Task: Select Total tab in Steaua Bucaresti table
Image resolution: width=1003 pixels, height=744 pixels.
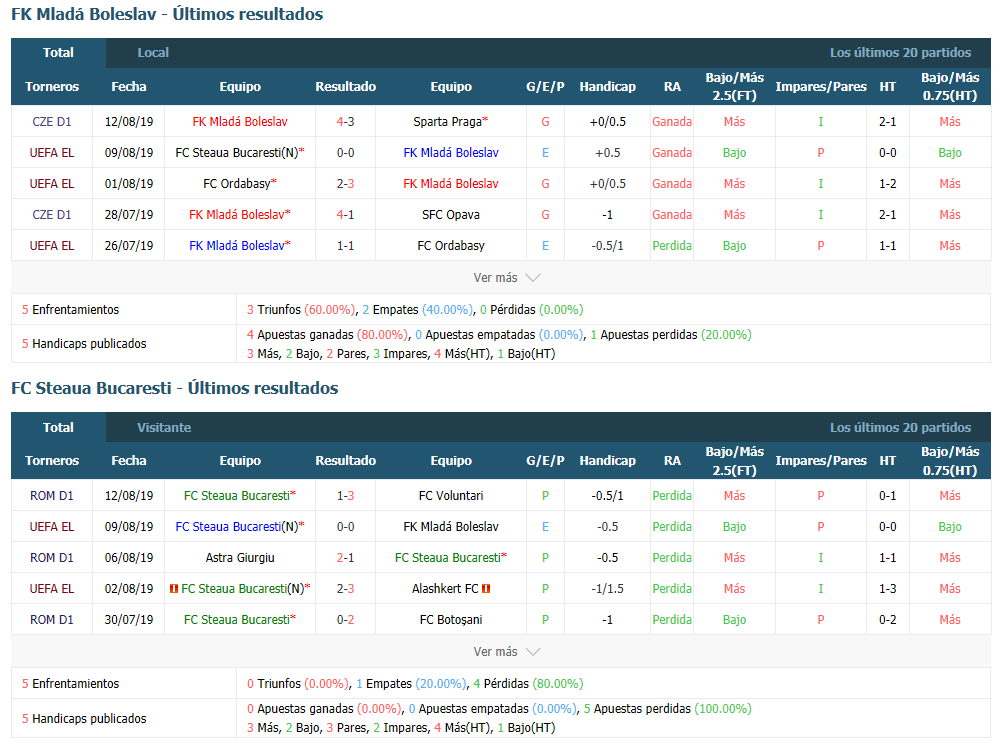Action: click(58, 427)
